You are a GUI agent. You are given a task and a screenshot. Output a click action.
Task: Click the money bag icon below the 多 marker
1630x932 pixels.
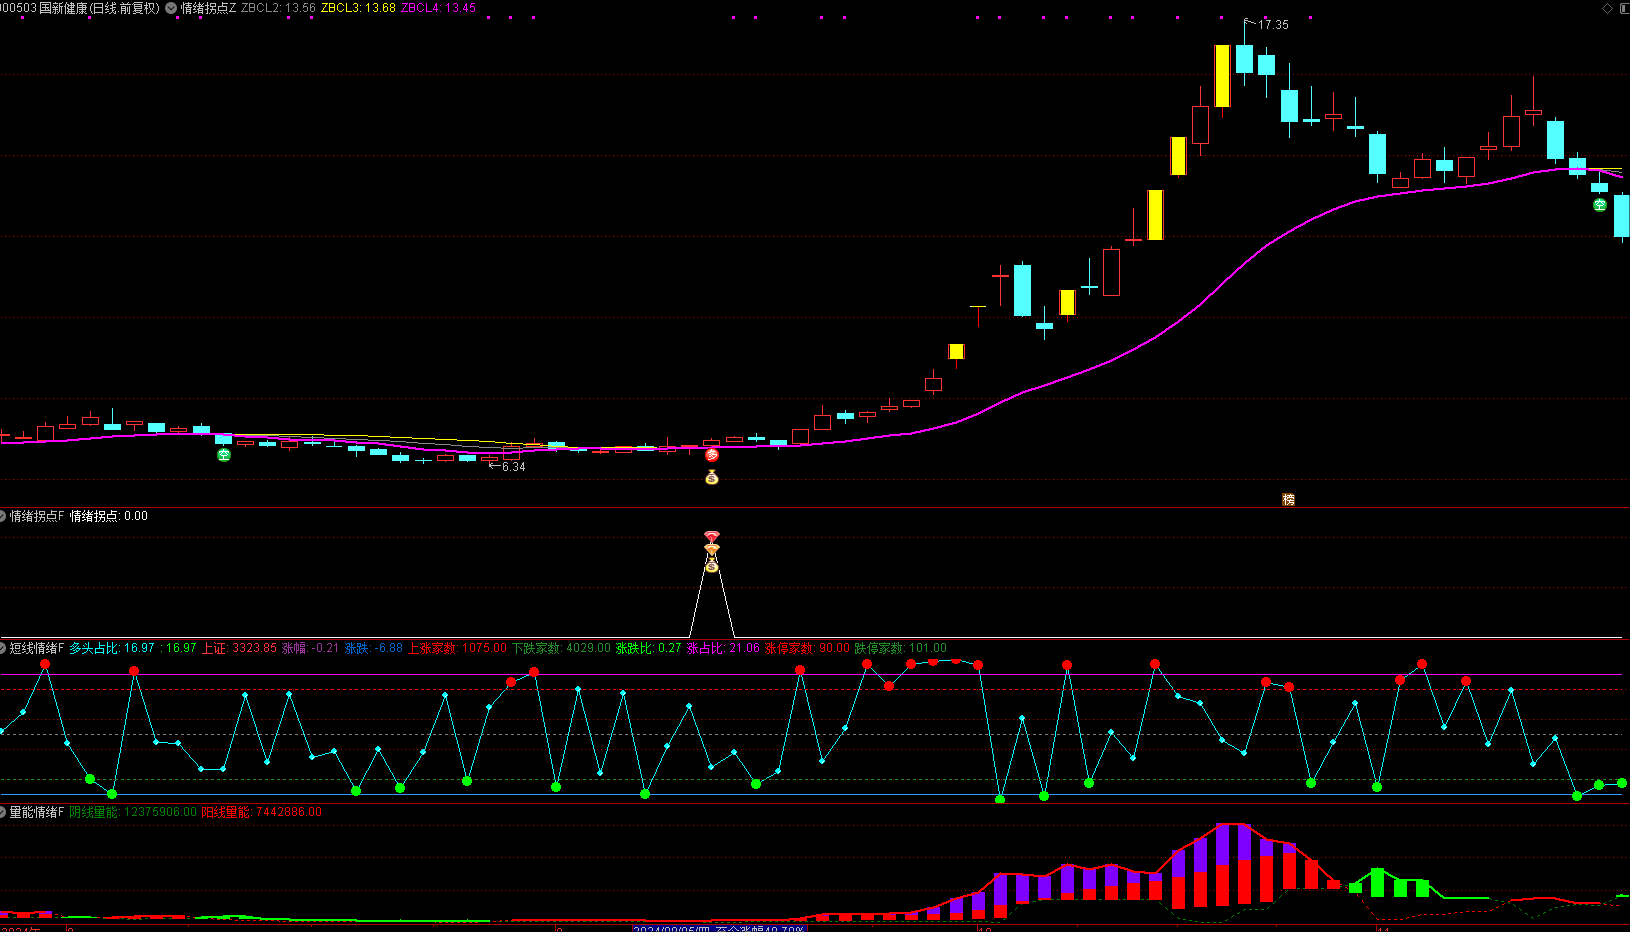click(x=712, y=477)
